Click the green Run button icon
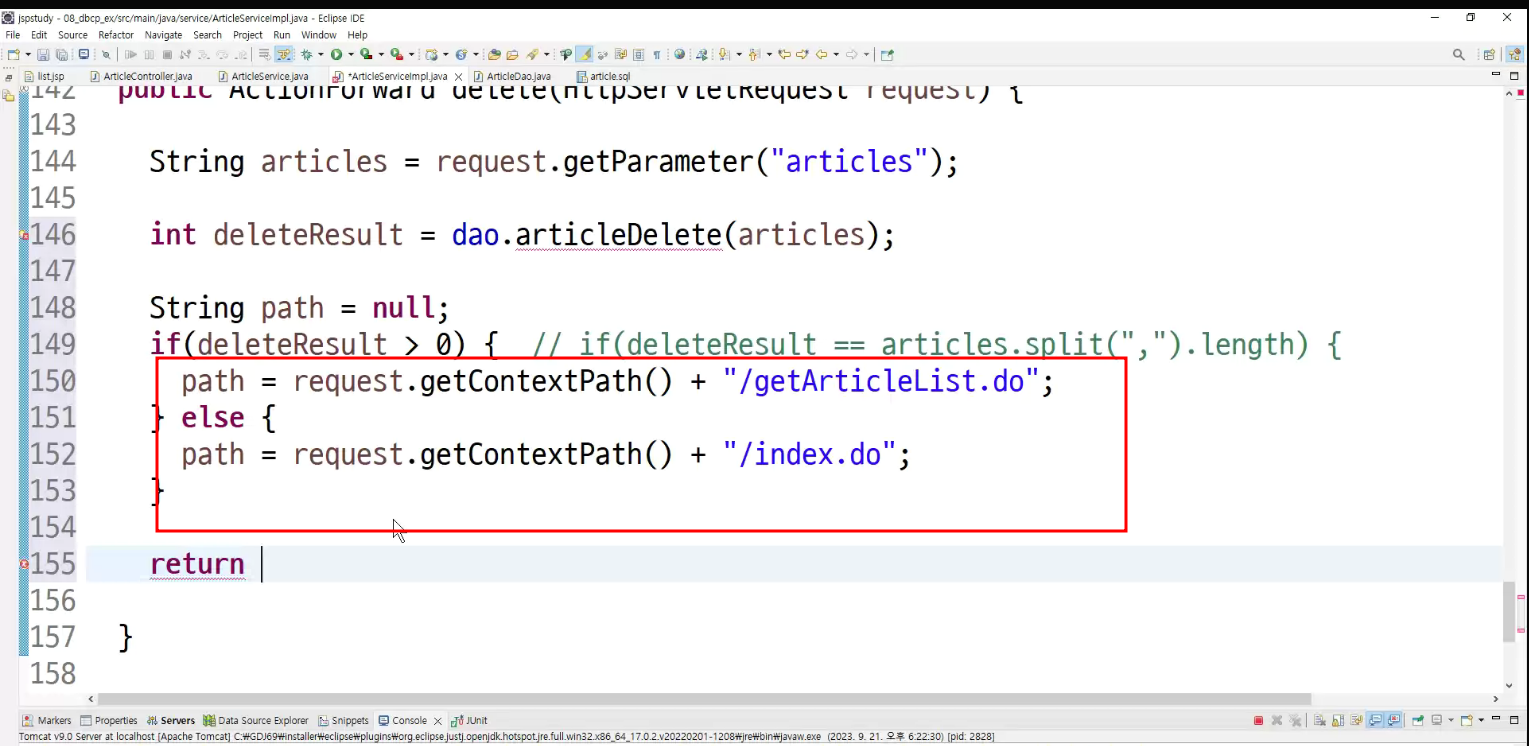1529x746 pixels. click(336, 54)
